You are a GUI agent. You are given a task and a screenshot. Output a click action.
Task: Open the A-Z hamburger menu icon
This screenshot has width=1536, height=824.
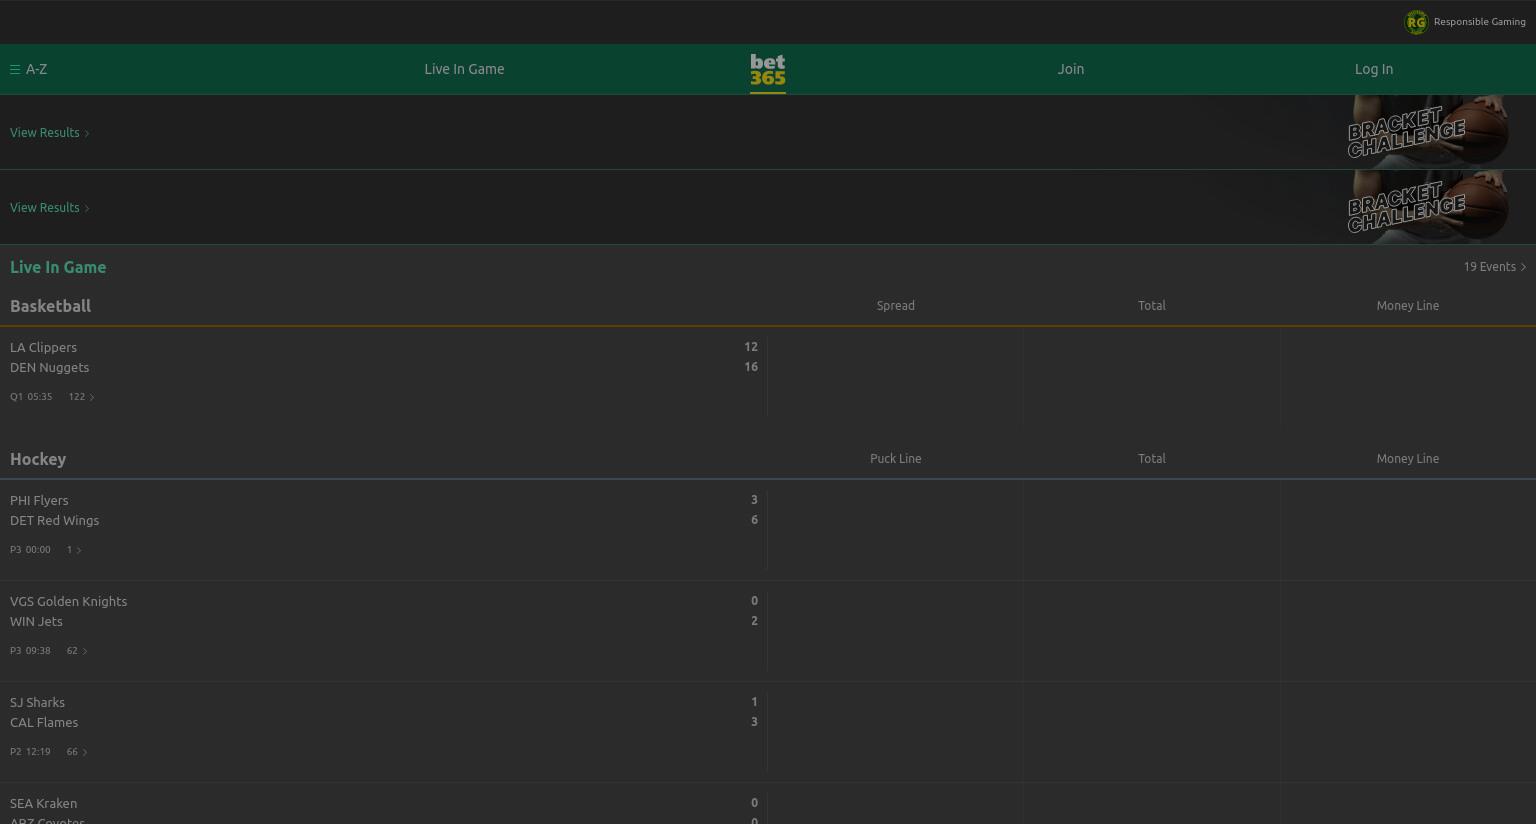coord(15,70)
